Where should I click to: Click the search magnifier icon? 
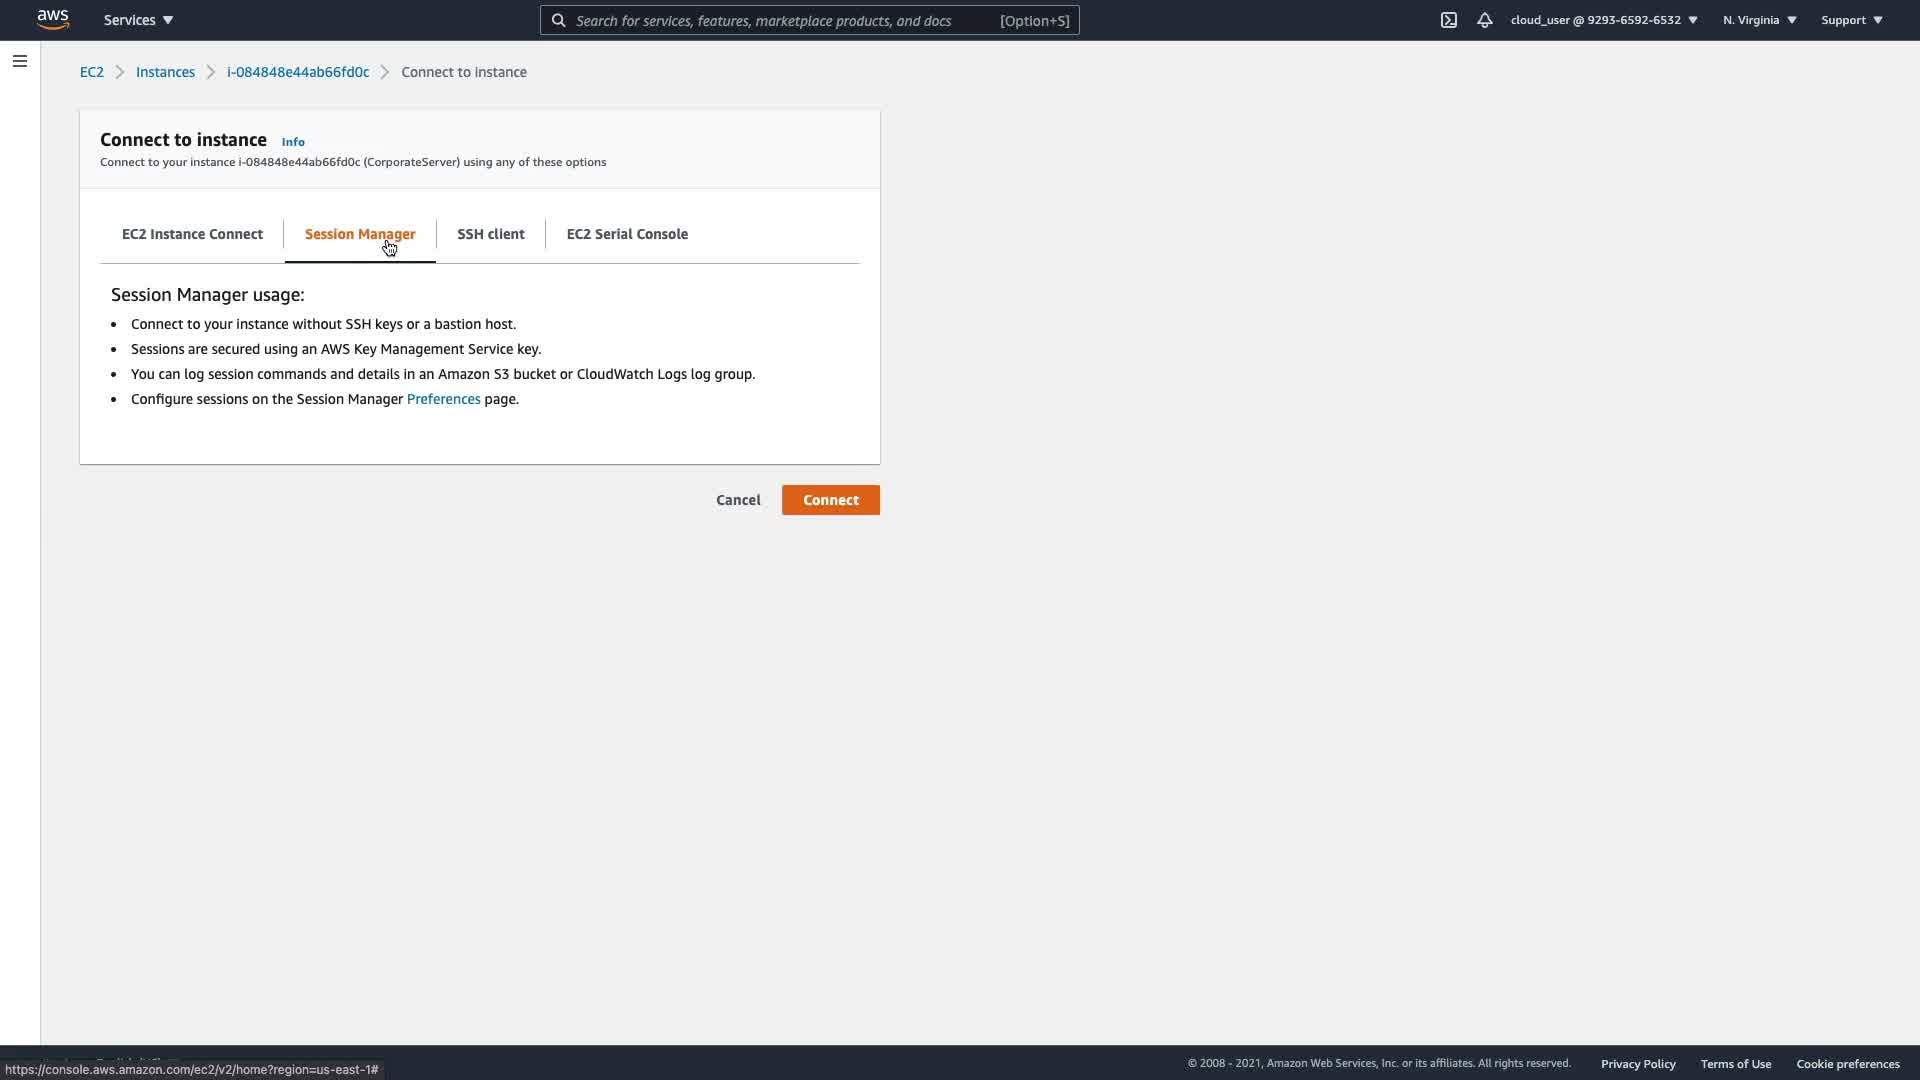(559, 20)
